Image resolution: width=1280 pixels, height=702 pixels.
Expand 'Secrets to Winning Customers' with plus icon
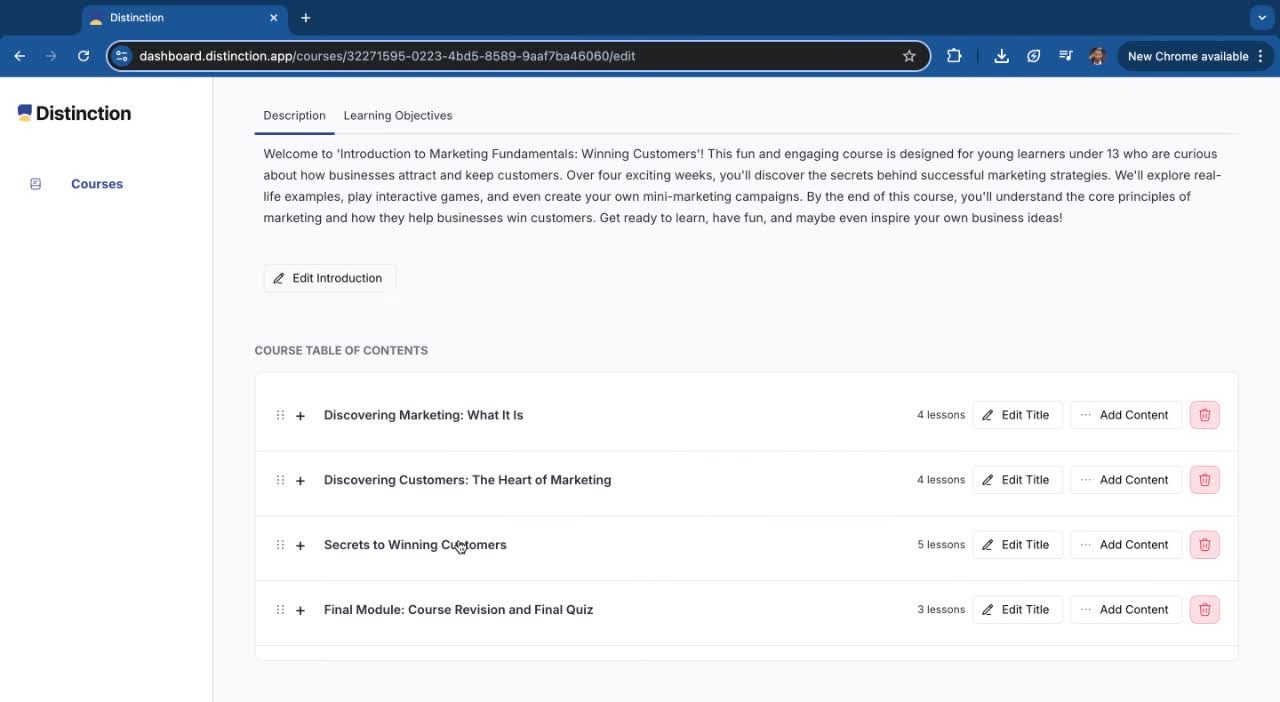pos(300,546)
